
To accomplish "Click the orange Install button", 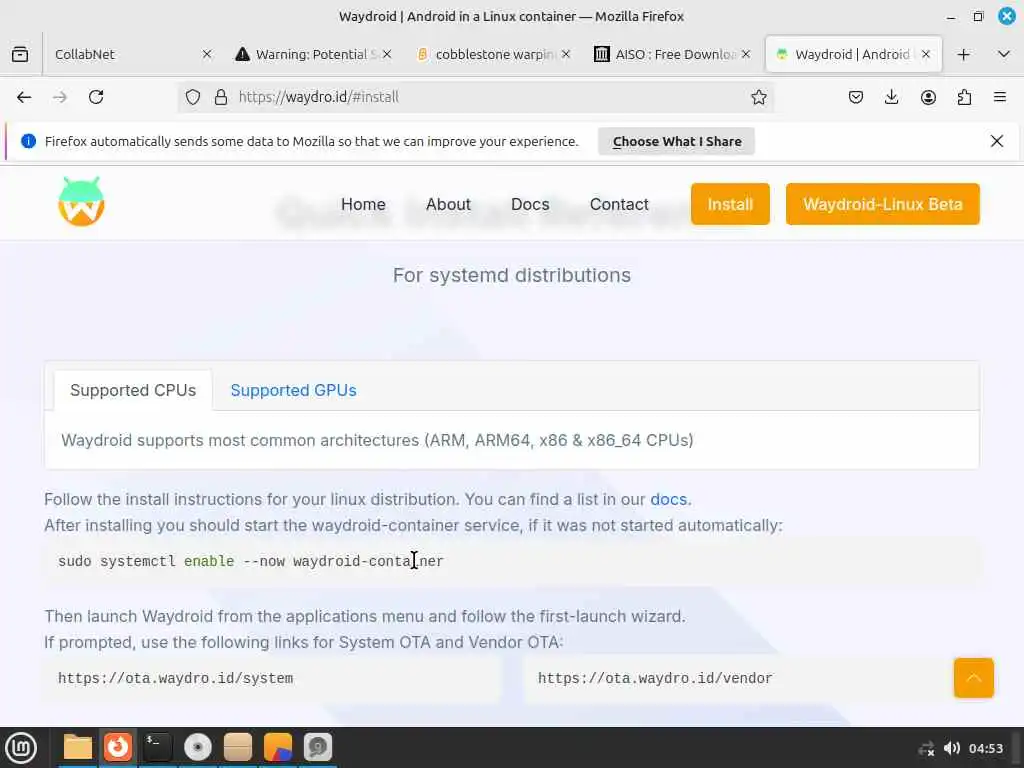I will click(x=730, y=204).
